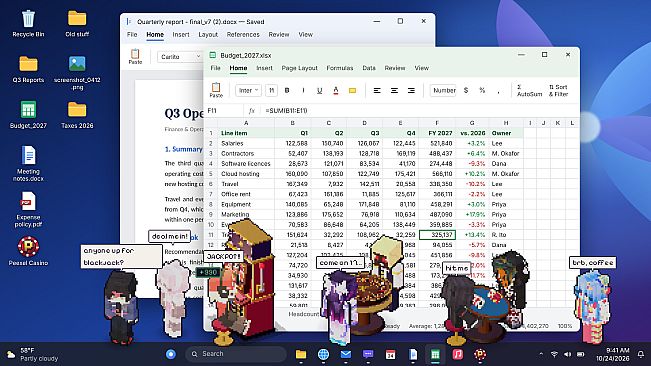Image resolution: width=651 pixels, height=366 pixels.
Task: Select the Software licences cell
Action: click(246, 163)
